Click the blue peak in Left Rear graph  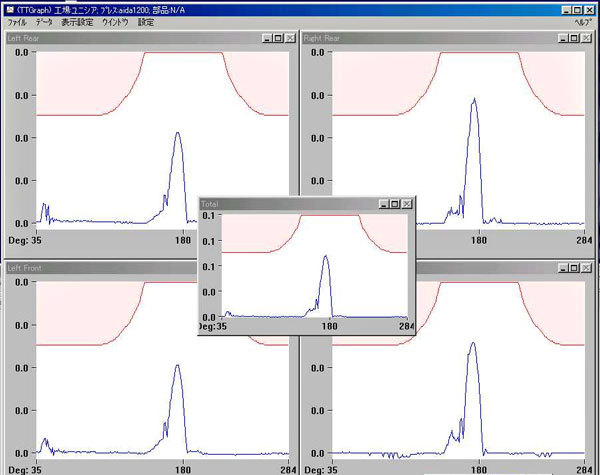point(177,134)
